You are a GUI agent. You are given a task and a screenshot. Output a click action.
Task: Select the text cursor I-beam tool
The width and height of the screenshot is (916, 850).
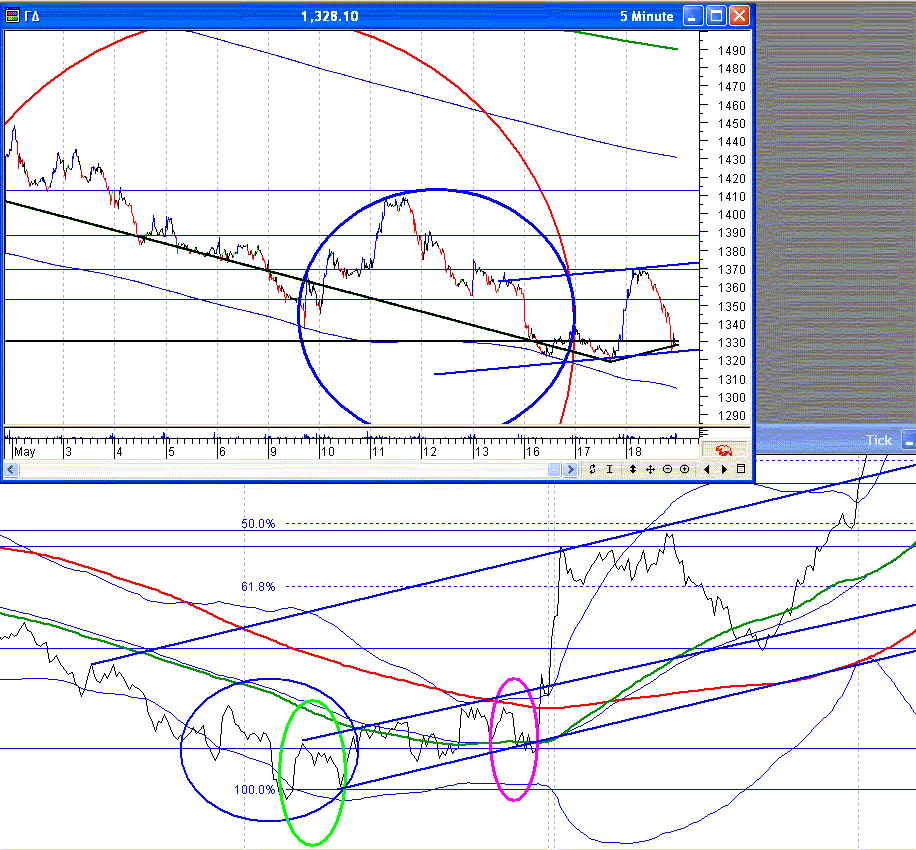pos(609,469)
